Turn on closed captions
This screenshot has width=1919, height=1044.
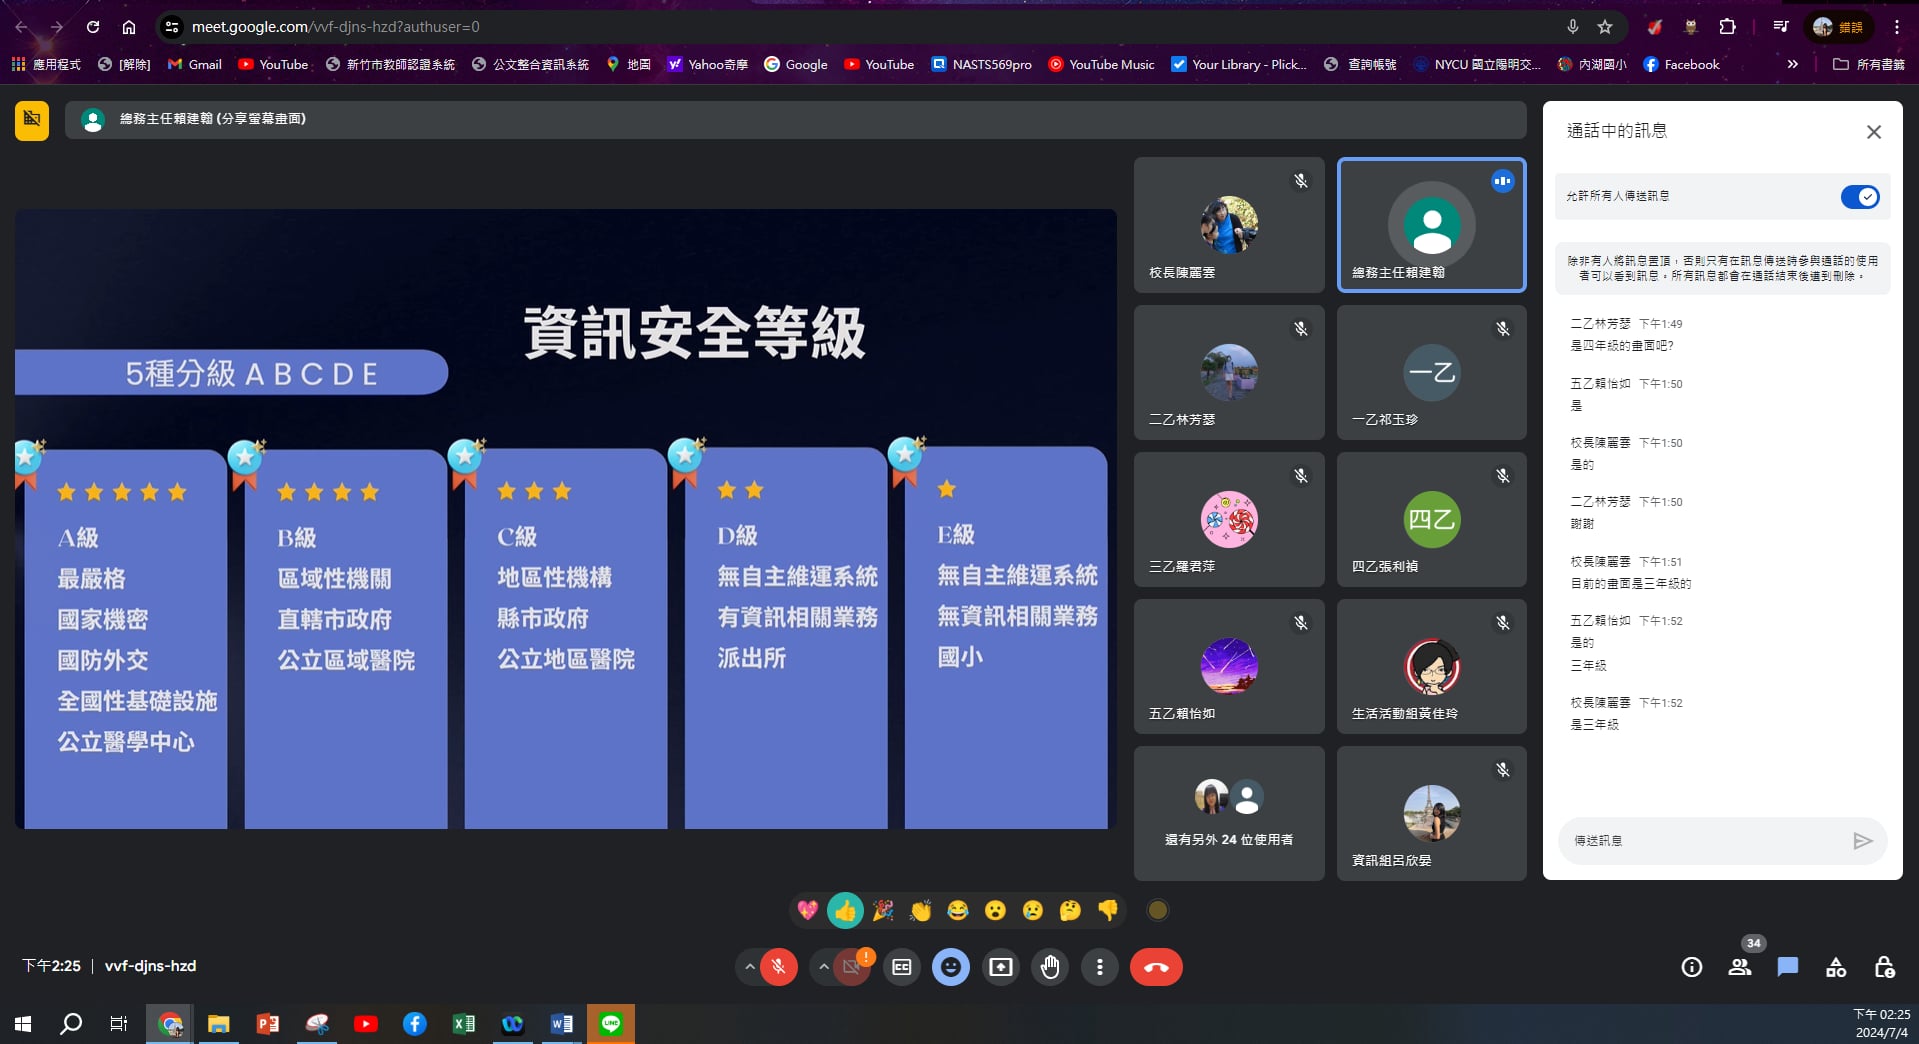(x=901, y=967)
